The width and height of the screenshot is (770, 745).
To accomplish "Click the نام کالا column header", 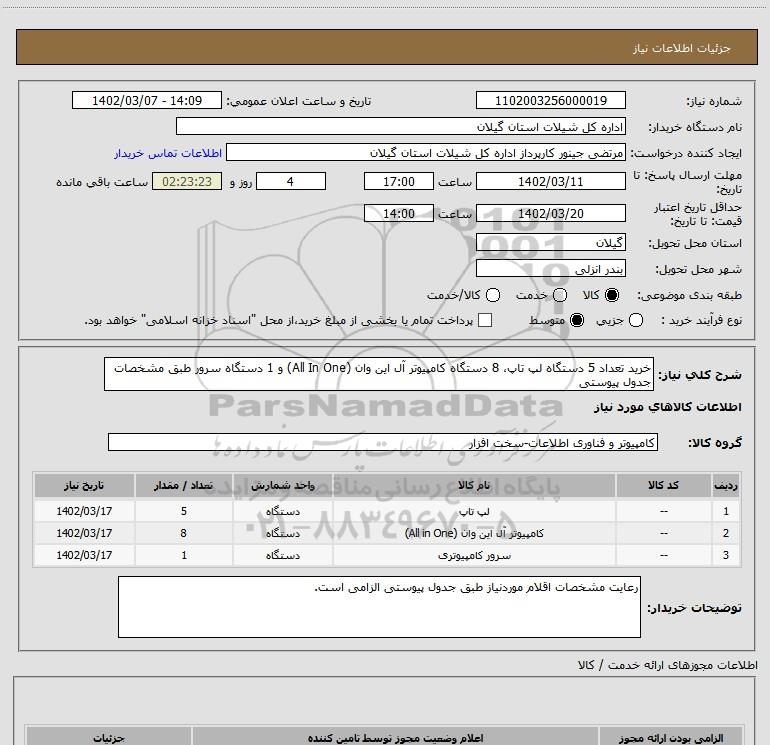I will tap(474, 485).
